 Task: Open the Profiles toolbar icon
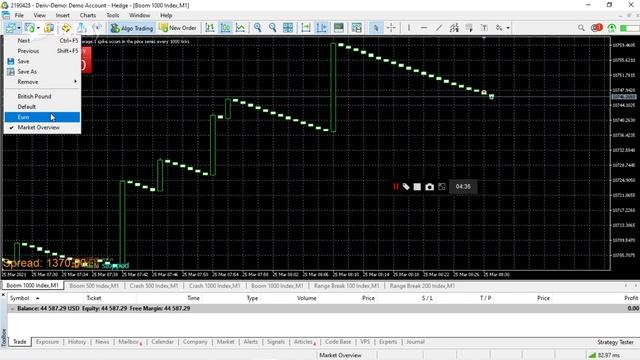click(x=10, y=28)
